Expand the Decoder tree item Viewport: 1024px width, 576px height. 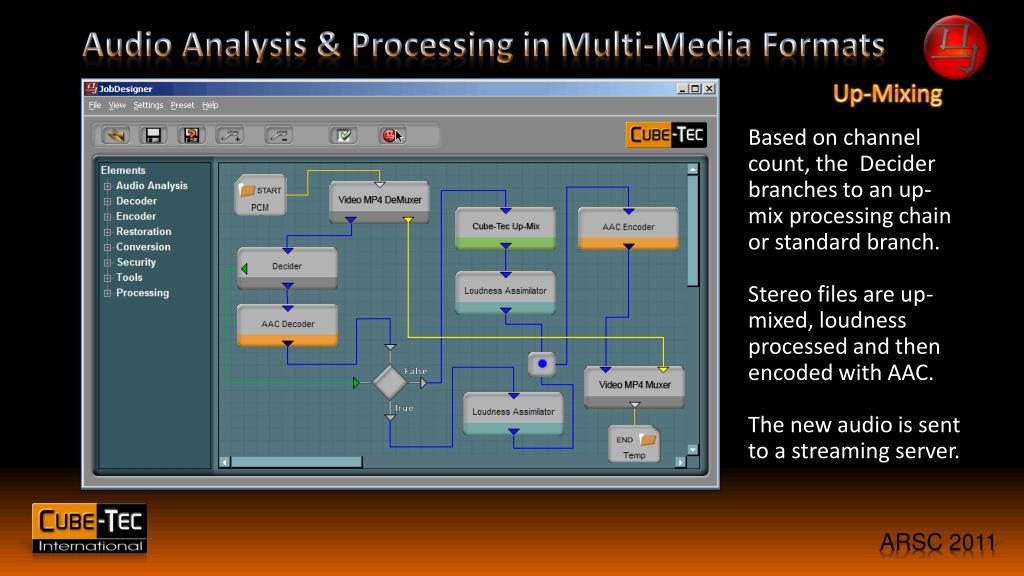click(x=107, y=201)
